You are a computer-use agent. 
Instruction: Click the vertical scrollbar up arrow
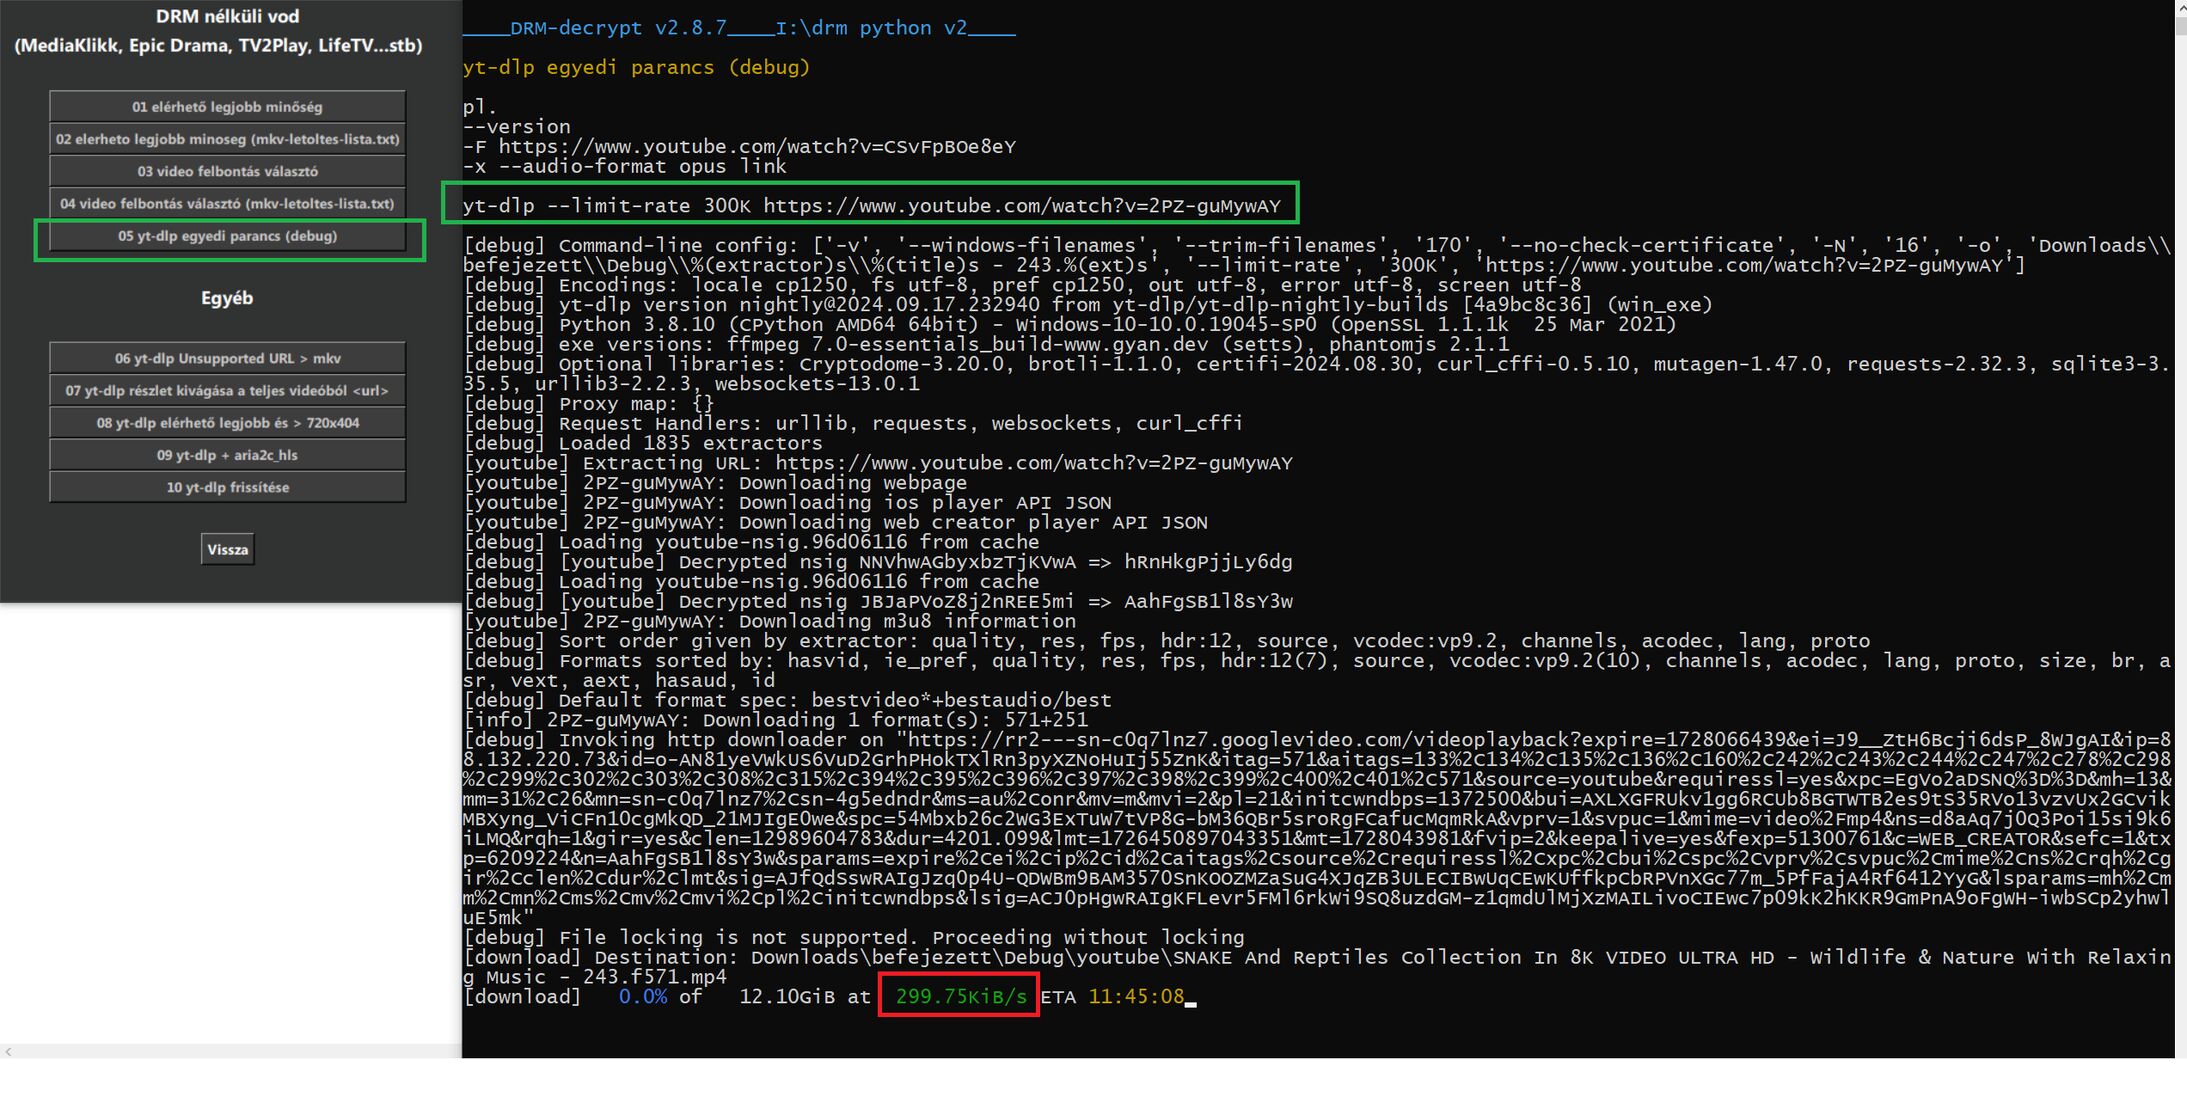tap(2180, 7)
